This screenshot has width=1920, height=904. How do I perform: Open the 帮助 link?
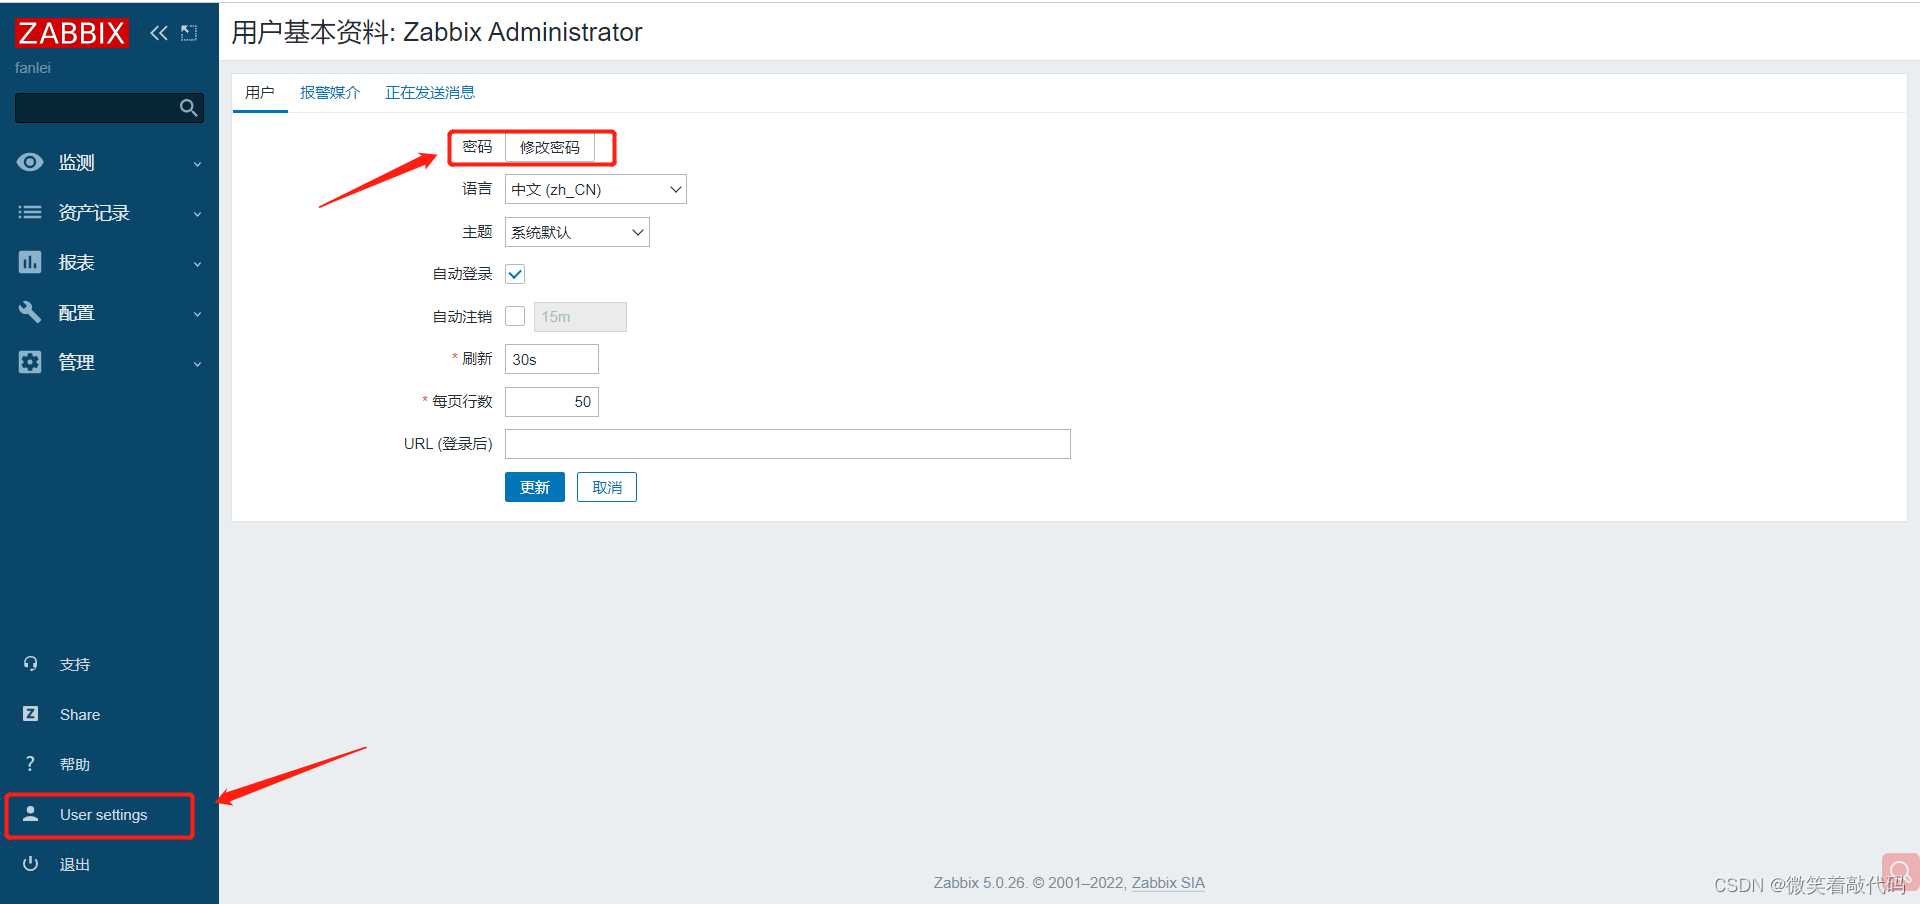(75, 764)
